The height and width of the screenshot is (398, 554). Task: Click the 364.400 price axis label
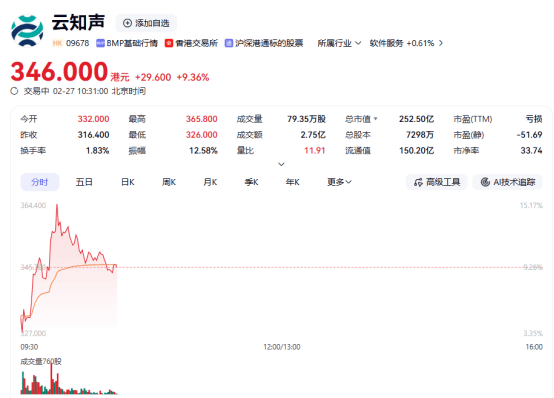pos(33,205)
